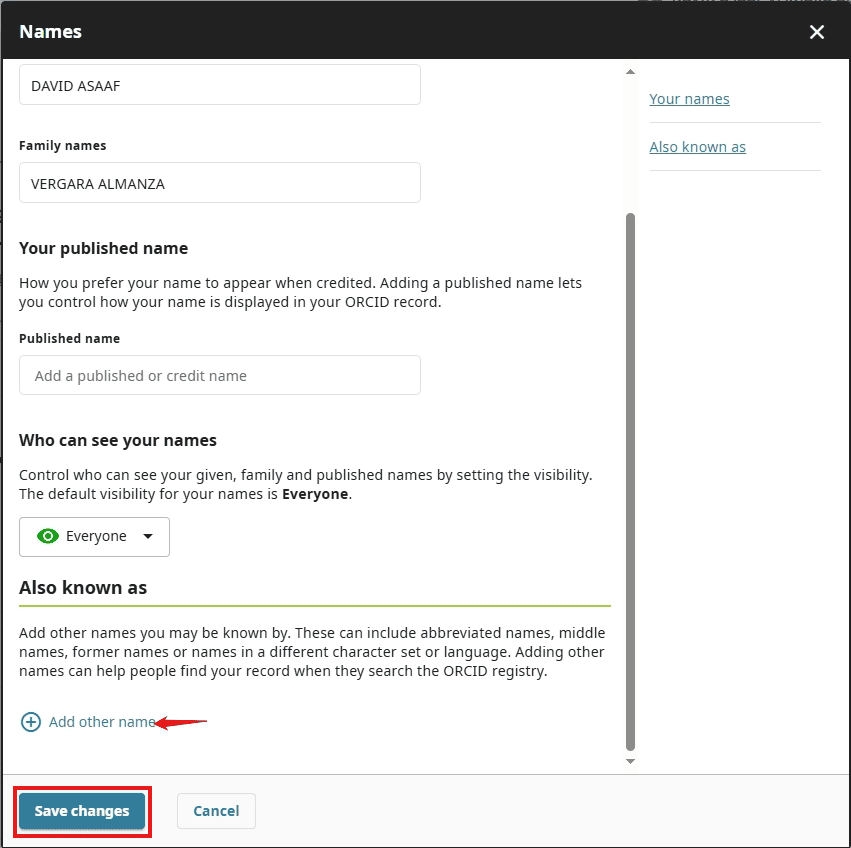Open the Everyone visibility selector
The width and height of the screenshot is (851, 848).
[95, 537]
